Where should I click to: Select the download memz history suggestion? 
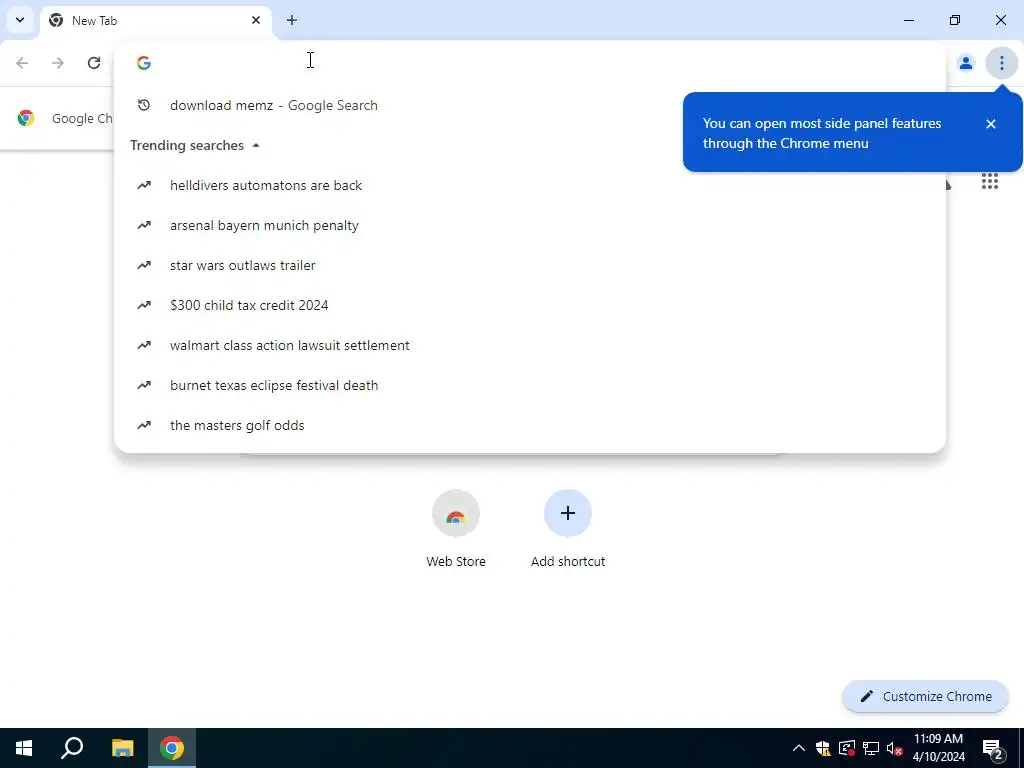(x=530, y=105)
